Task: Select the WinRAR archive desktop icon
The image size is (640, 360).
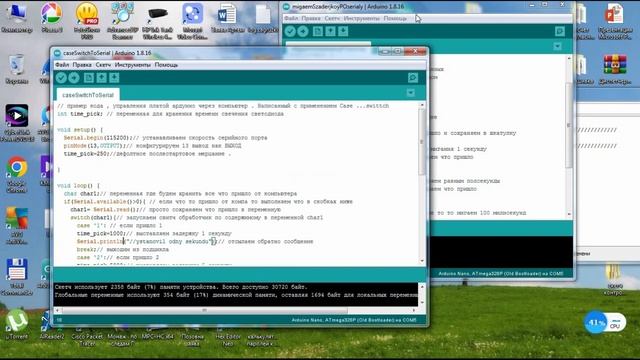Action: [x=615, y=69]
